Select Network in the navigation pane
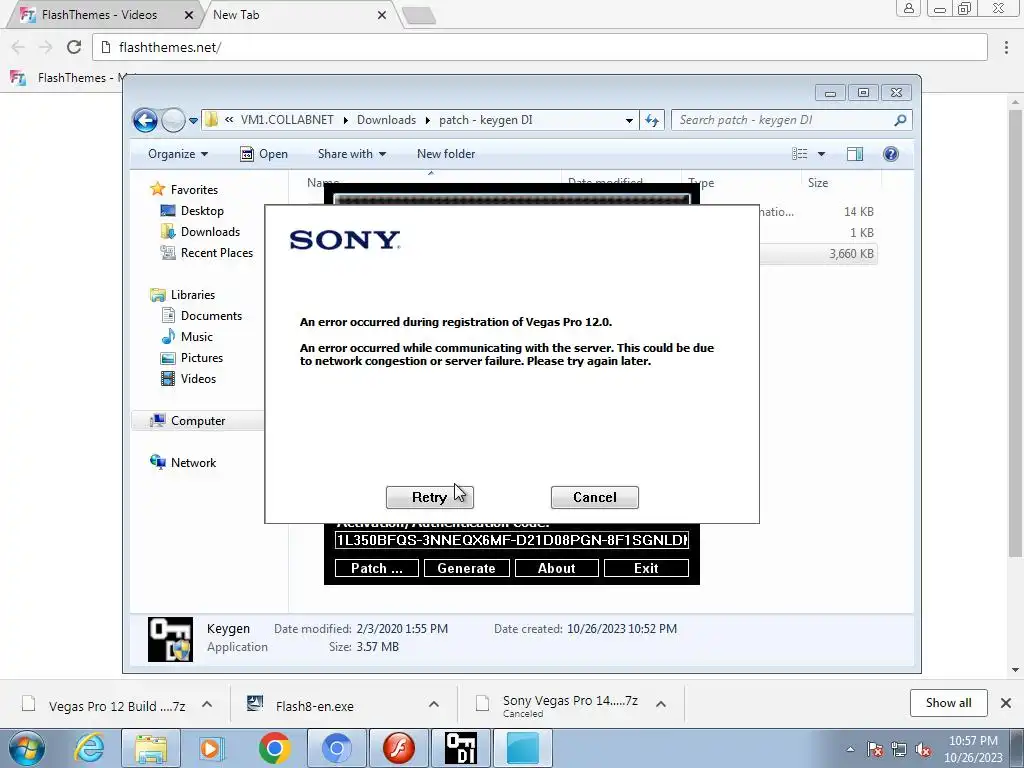This screenshot has width=1024, height=768. click(193, 462)
